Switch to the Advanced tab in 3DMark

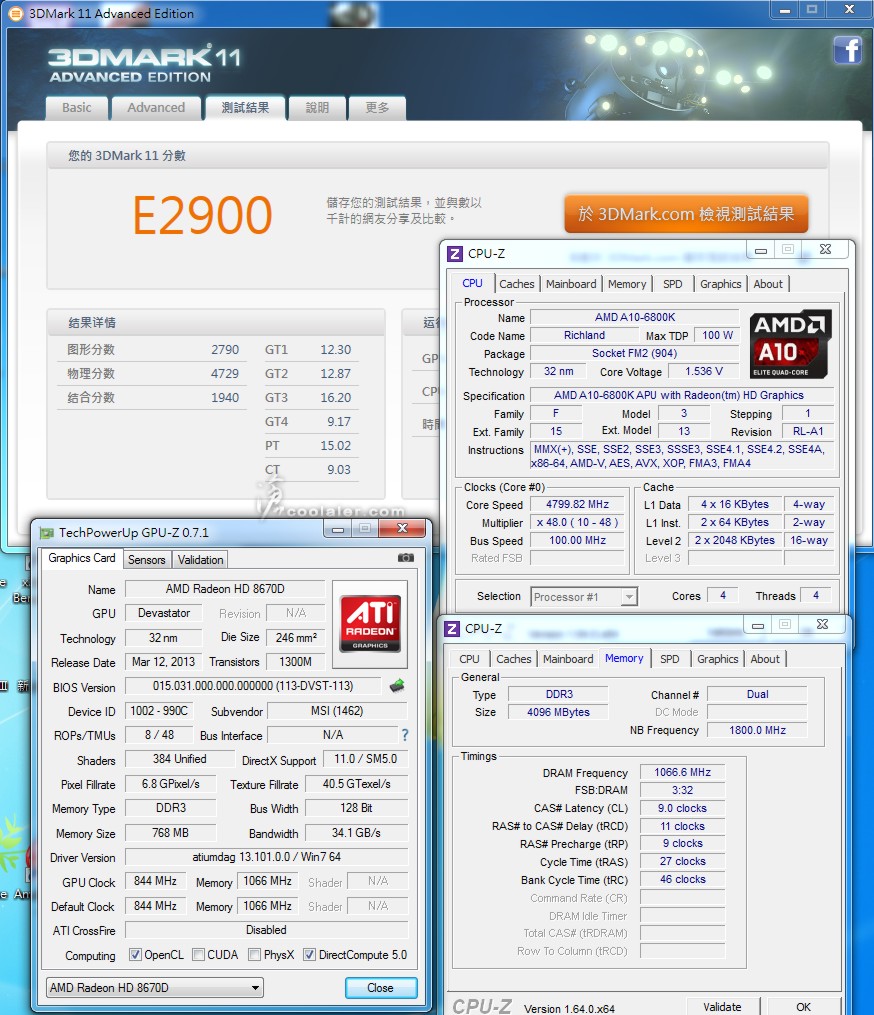point(156,107)
